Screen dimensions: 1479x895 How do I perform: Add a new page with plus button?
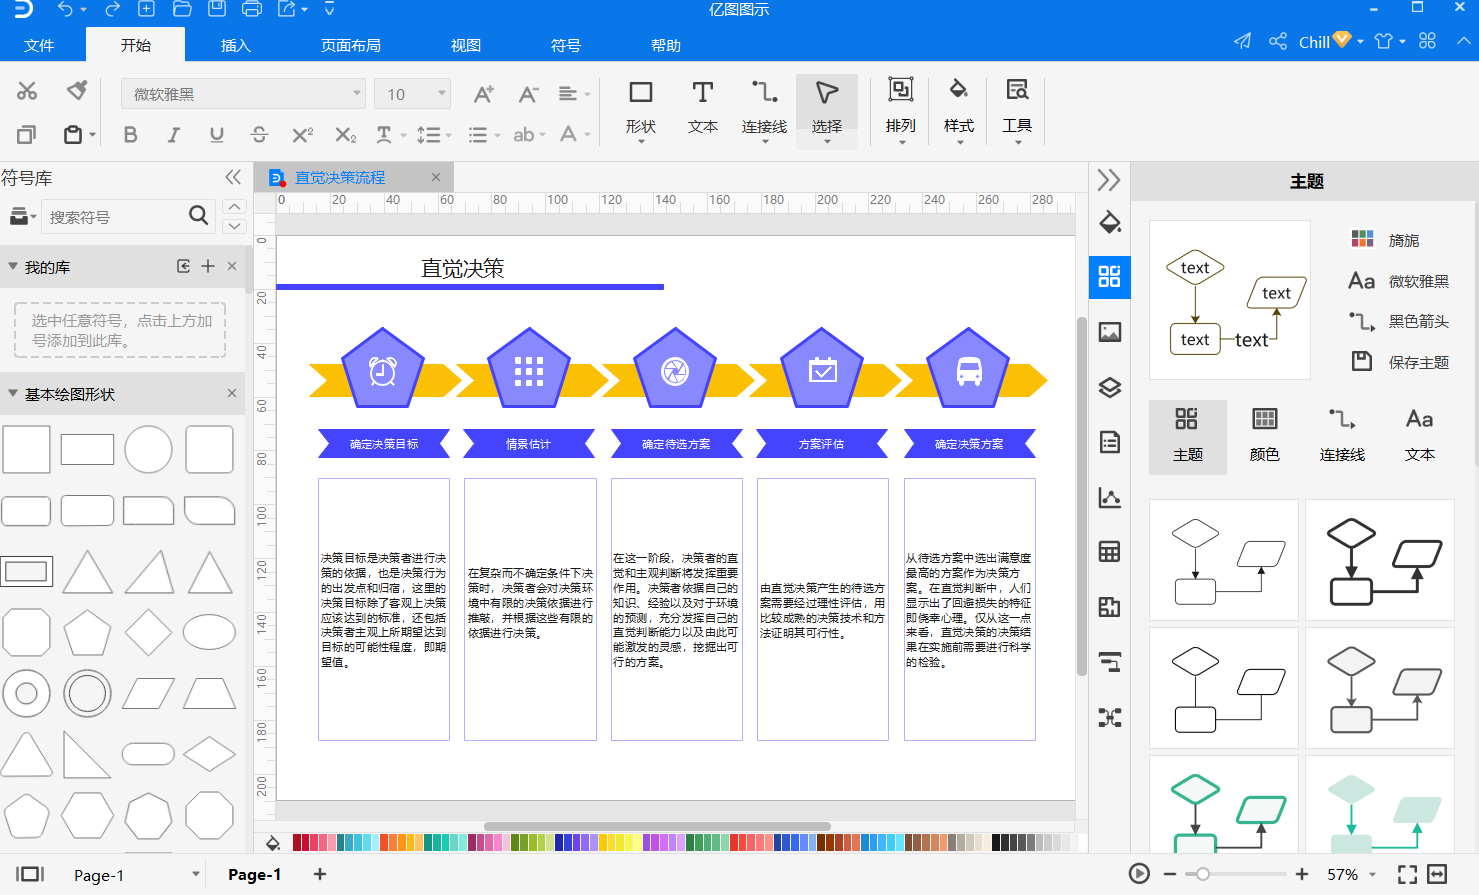320,874
